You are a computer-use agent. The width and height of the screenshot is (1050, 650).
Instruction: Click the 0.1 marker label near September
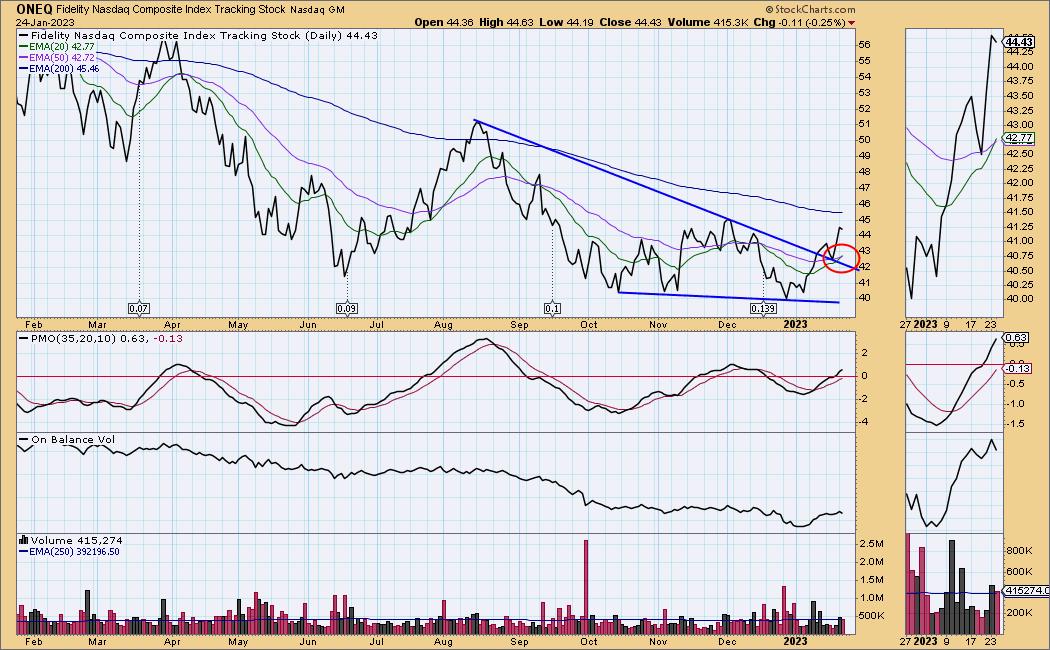click(552, 309)
